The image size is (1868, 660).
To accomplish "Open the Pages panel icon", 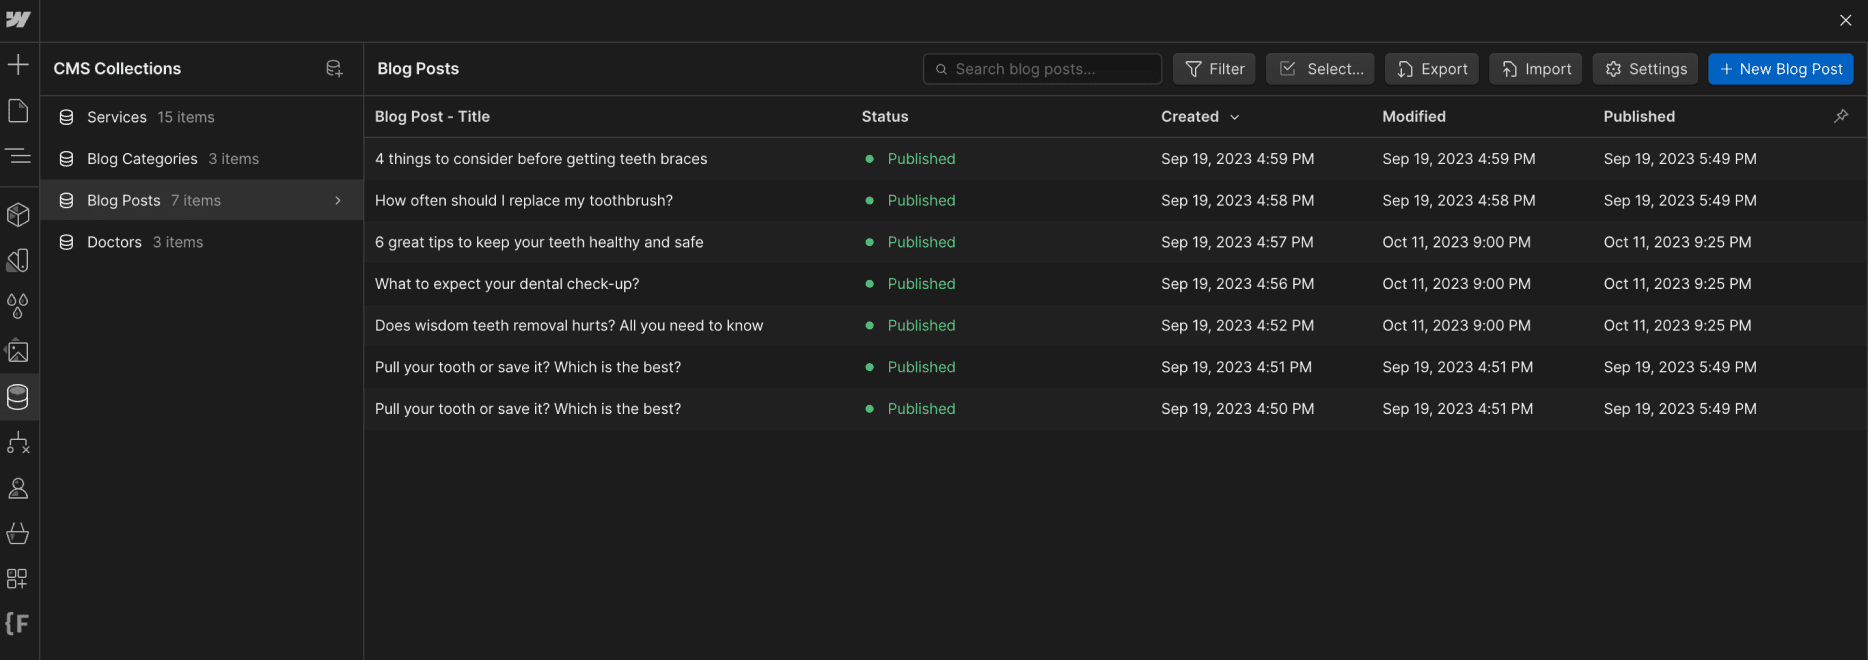I will 18,111.
